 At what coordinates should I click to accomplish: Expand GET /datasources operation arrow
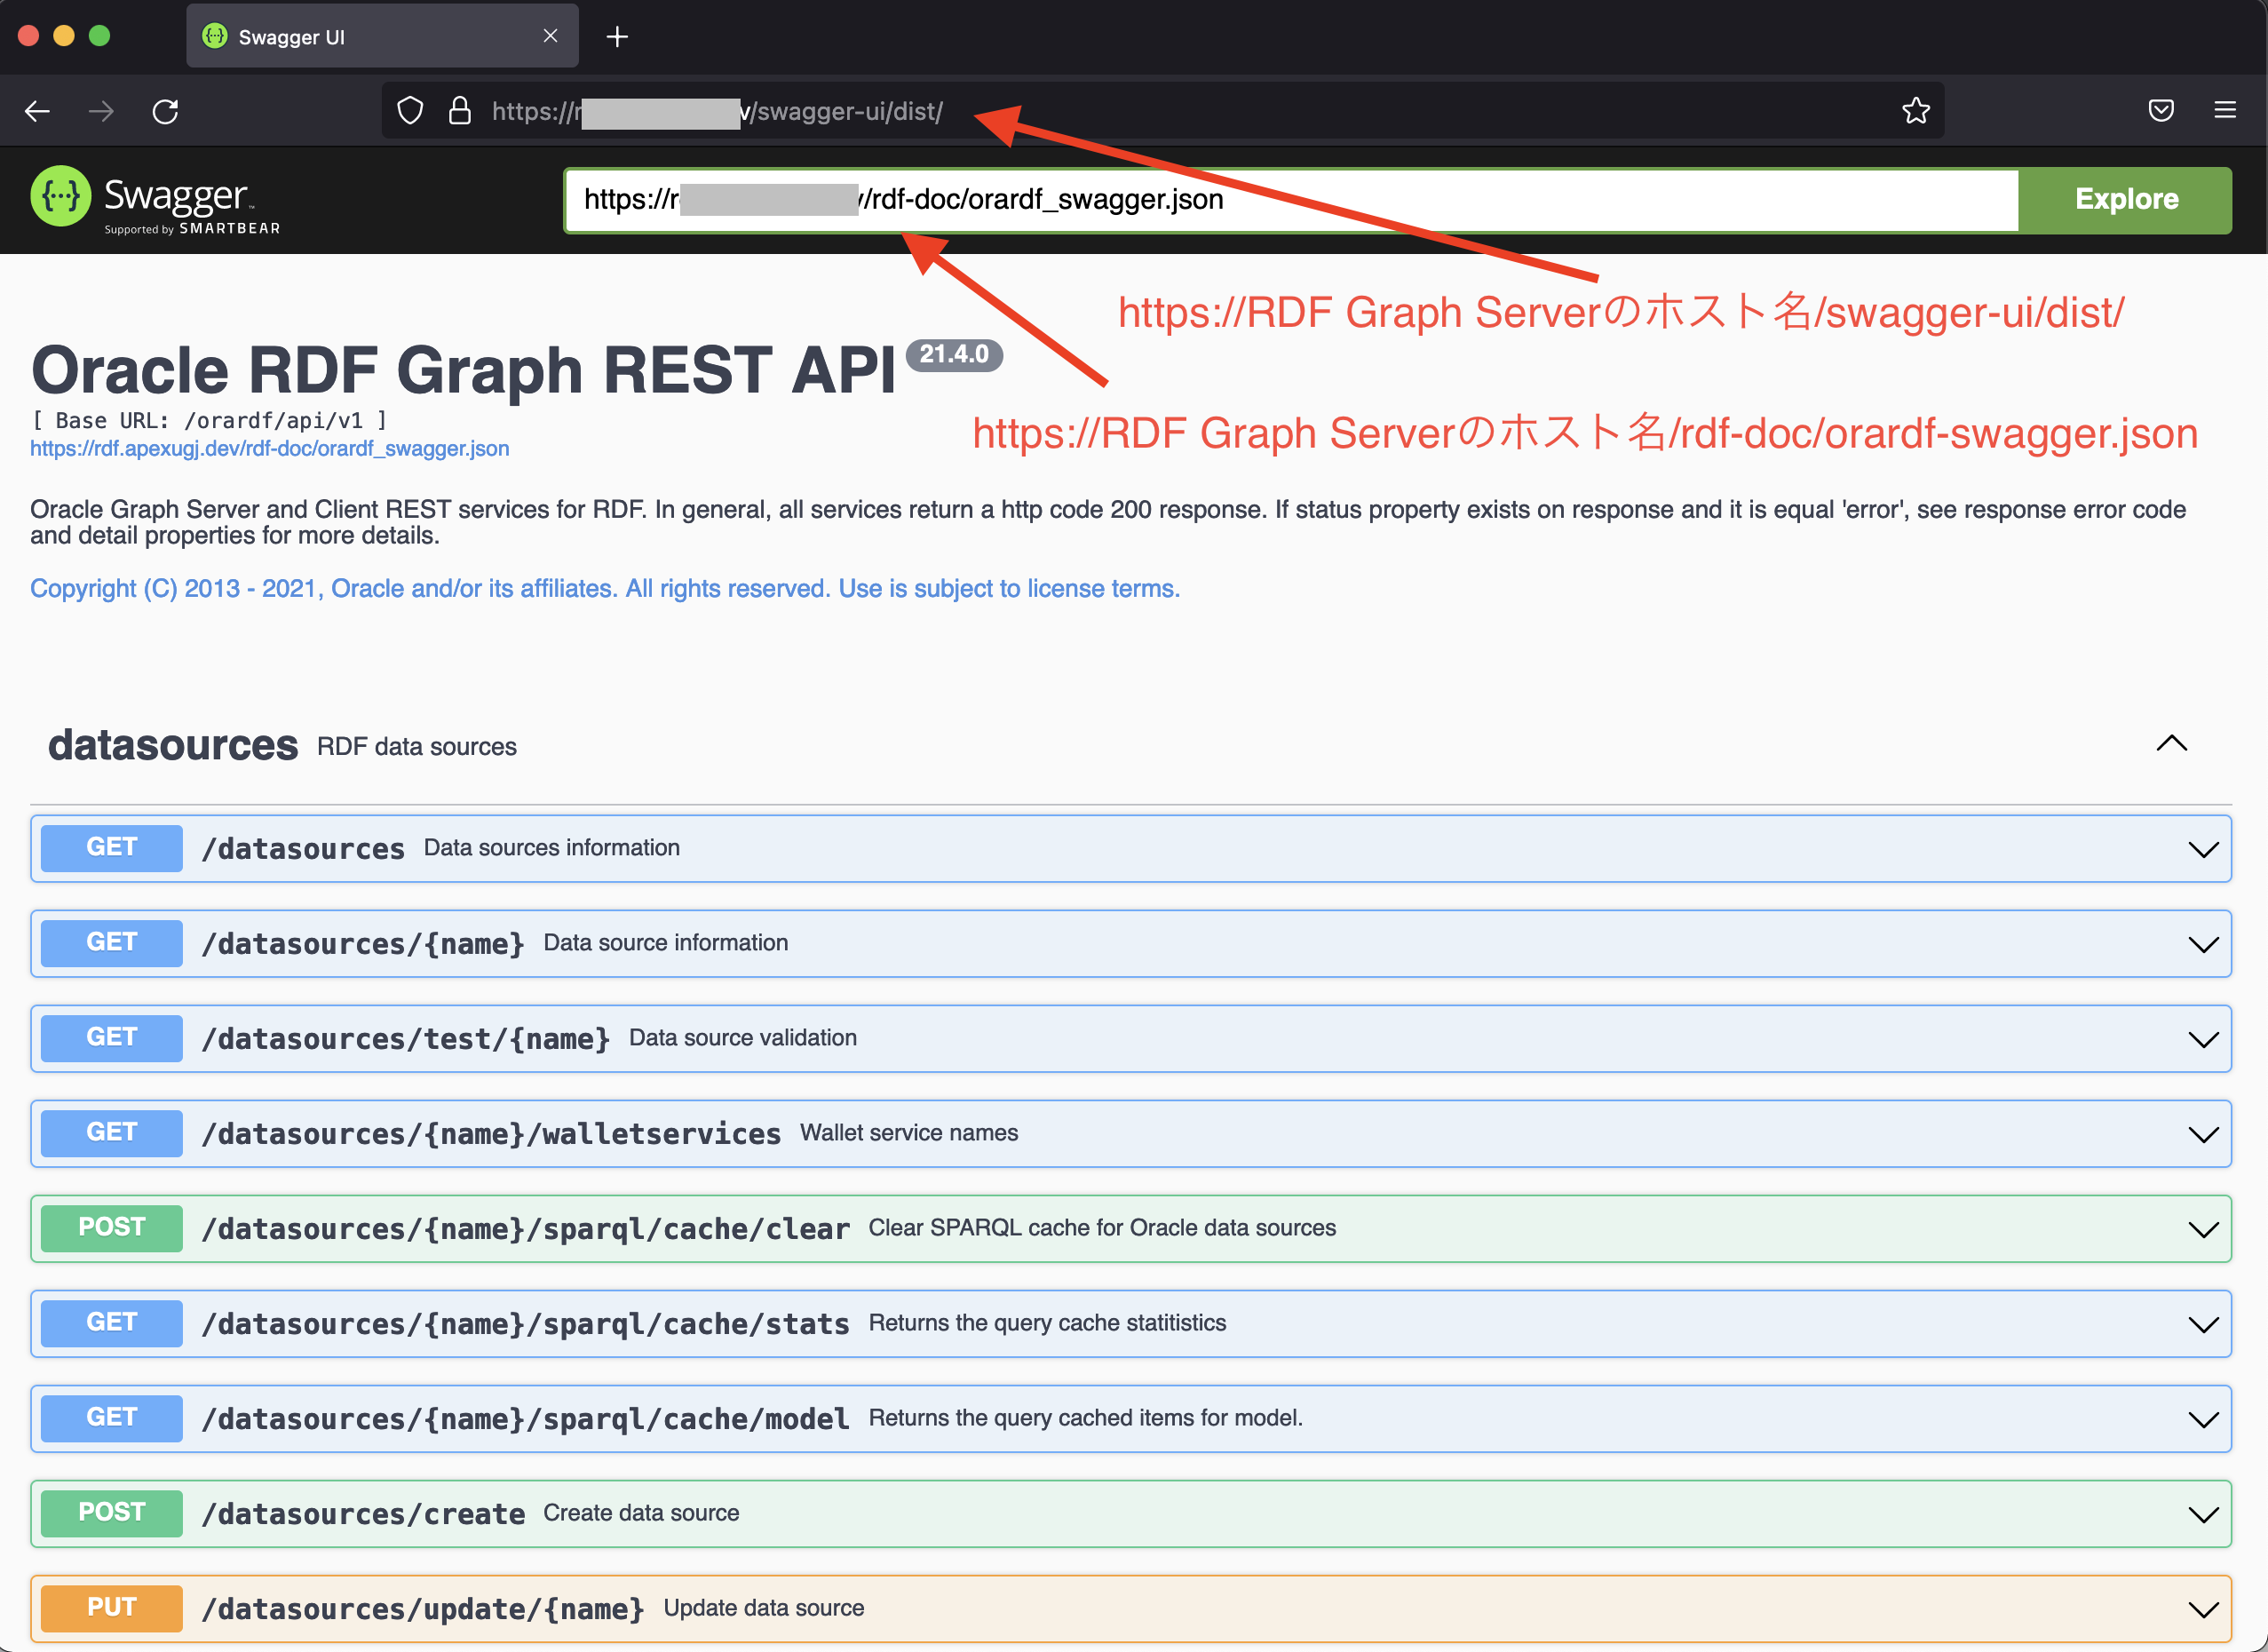click(x=2204, y=850)
